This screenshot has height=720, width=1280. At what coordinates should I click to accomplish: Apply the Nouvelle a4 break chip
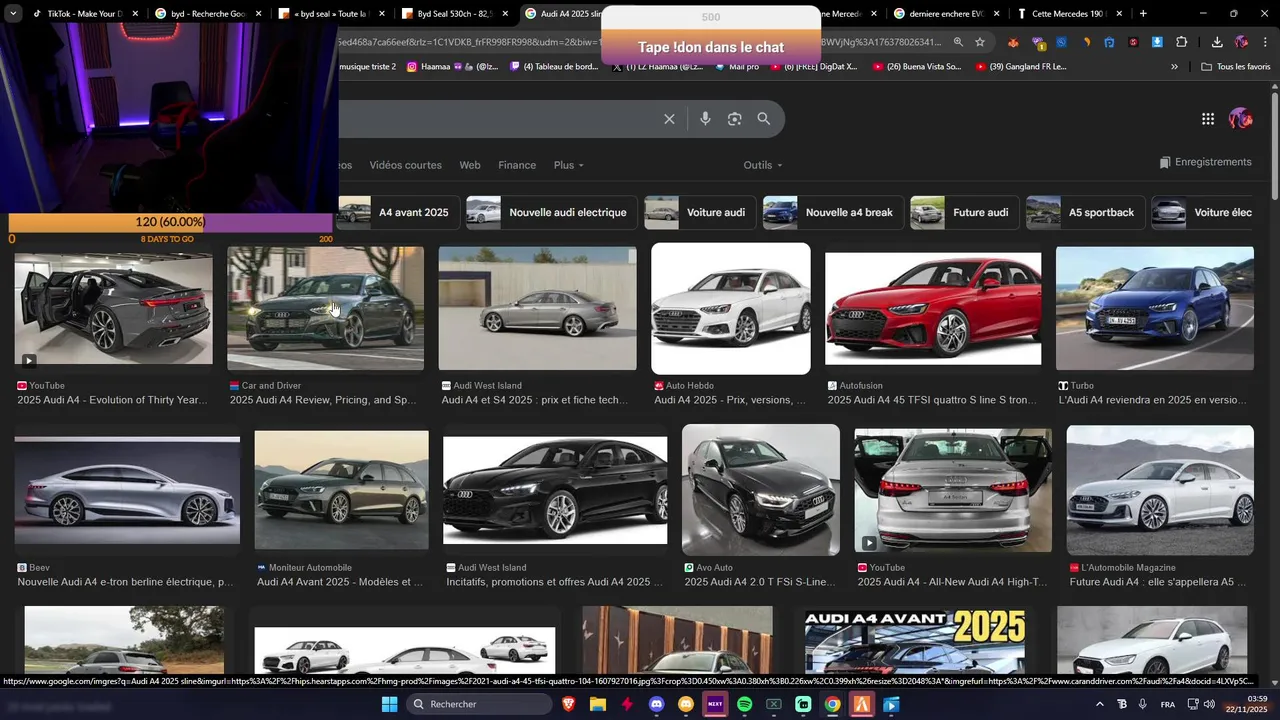[x=833, y=212]
